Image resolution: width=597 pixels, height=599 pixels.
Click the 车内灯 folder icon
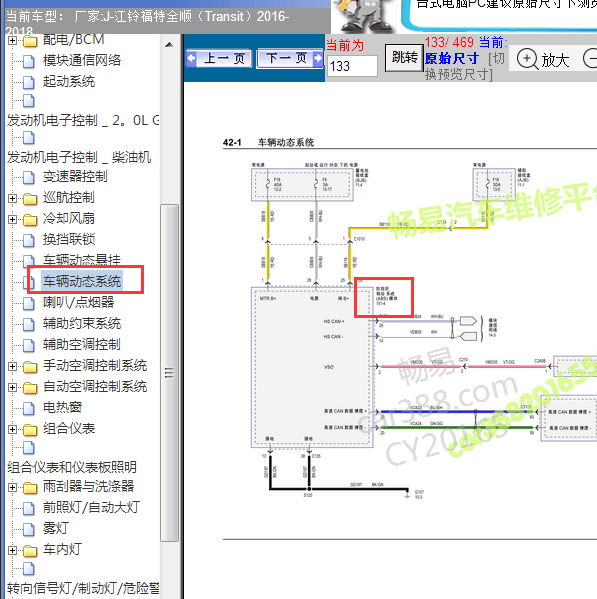pyautogui.click(x=30, y=550)
